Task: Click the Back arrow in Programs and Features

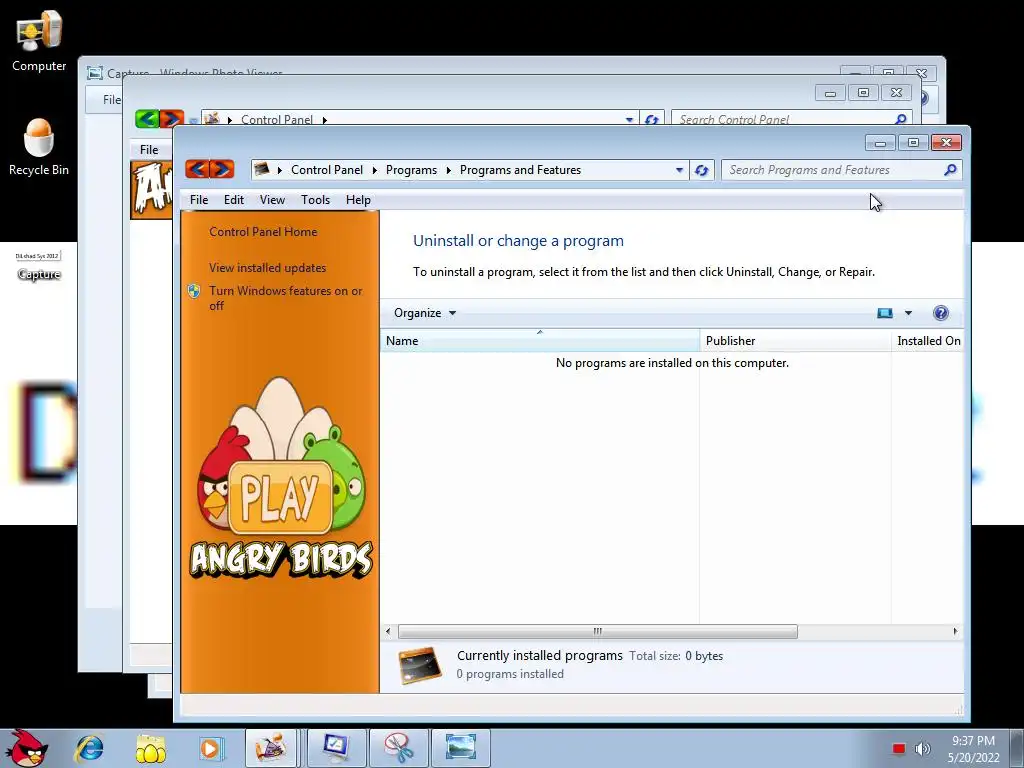Action: pos(197,170)
